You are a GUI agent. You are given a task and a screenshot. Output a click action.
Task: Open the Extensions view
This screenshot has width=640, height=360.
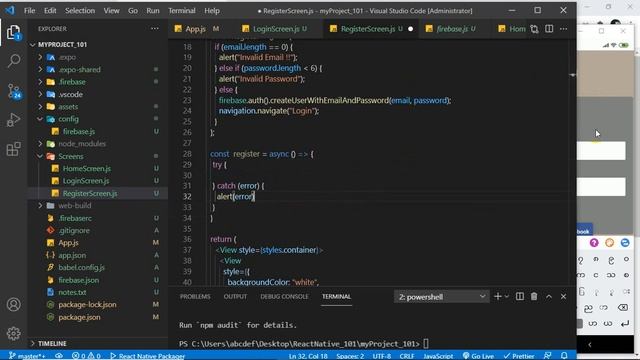point(13,149)
